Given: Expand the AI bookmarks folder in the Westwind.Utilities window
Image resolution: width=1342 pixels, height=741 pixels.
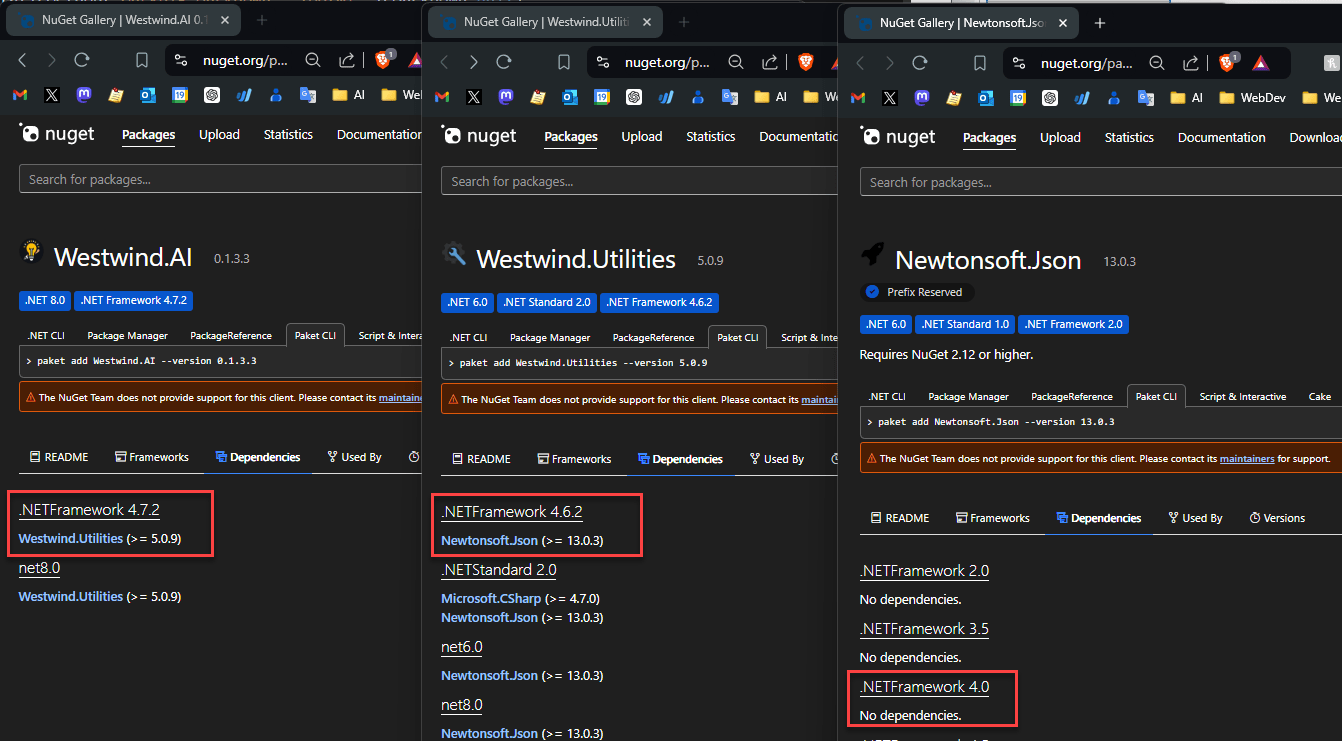Looking at the screenshot, I should [772, 97].
